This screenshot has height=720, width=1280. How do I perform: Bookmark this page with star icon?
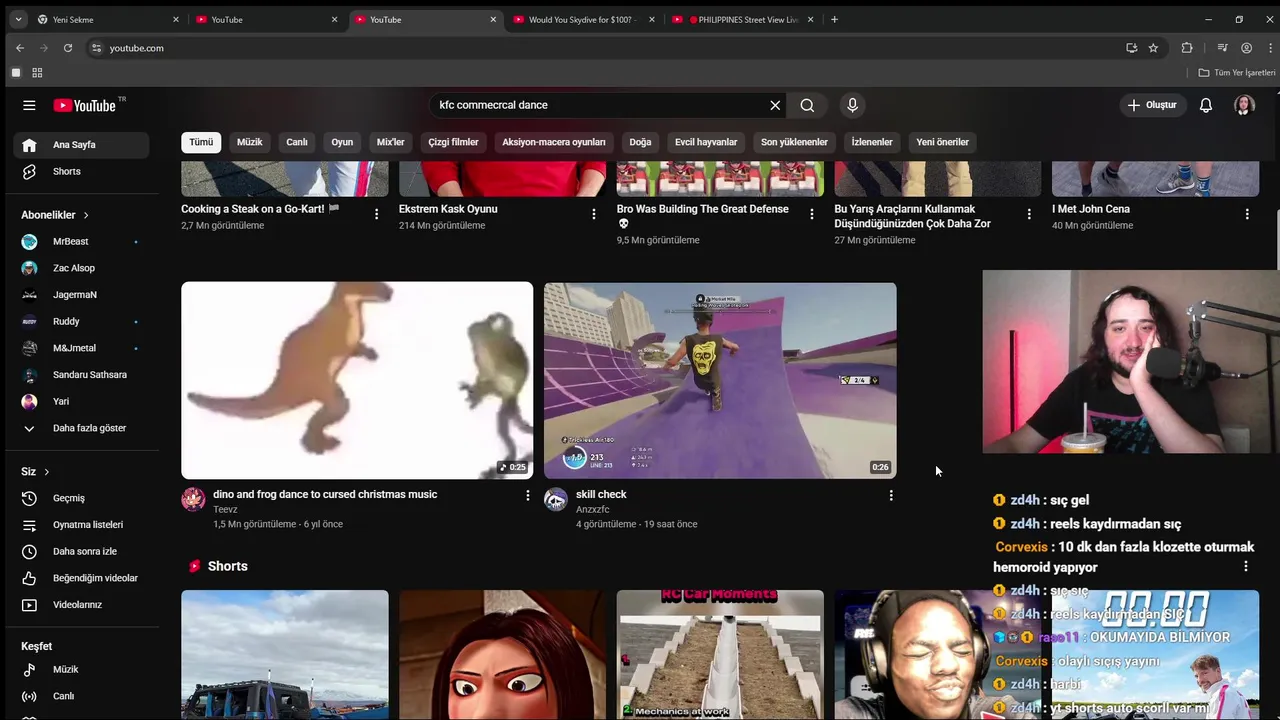tap(1153, 48)
